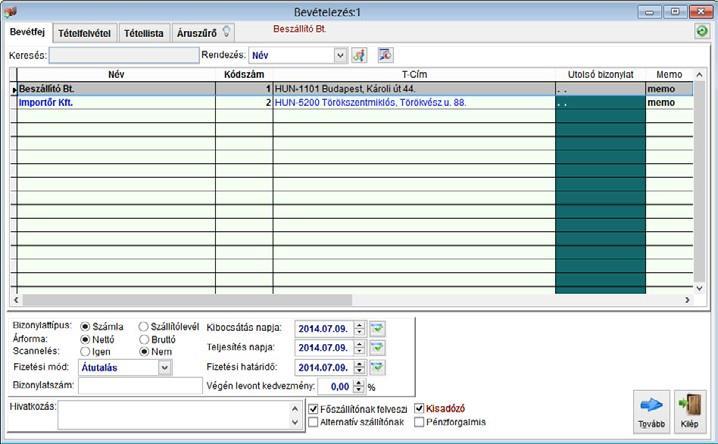Expand the Rendezés Név dropdown

coord(340,55)
